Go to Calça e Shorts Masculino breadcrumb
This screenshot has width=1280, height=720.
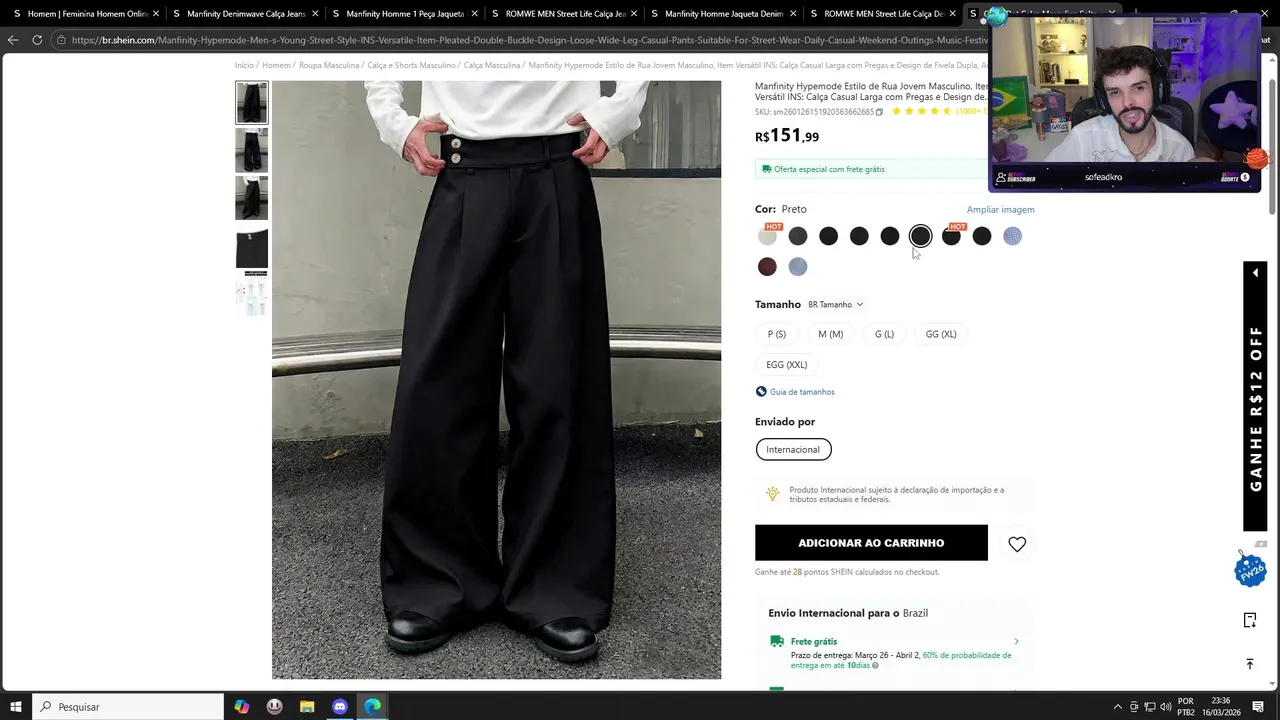411,65
